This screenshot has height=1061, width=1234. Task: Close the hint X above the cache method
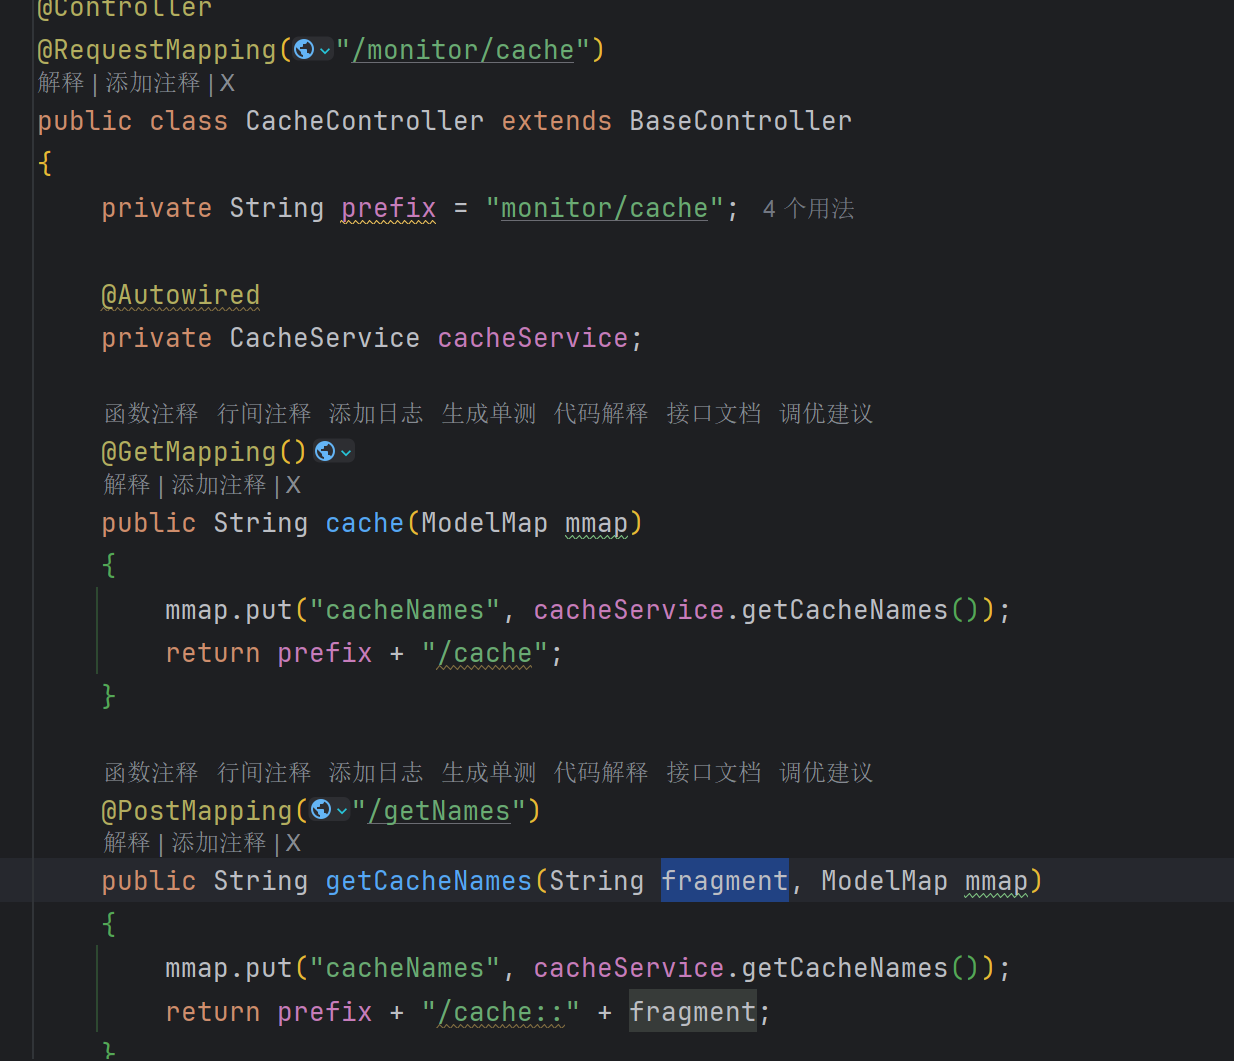[293, 485]
